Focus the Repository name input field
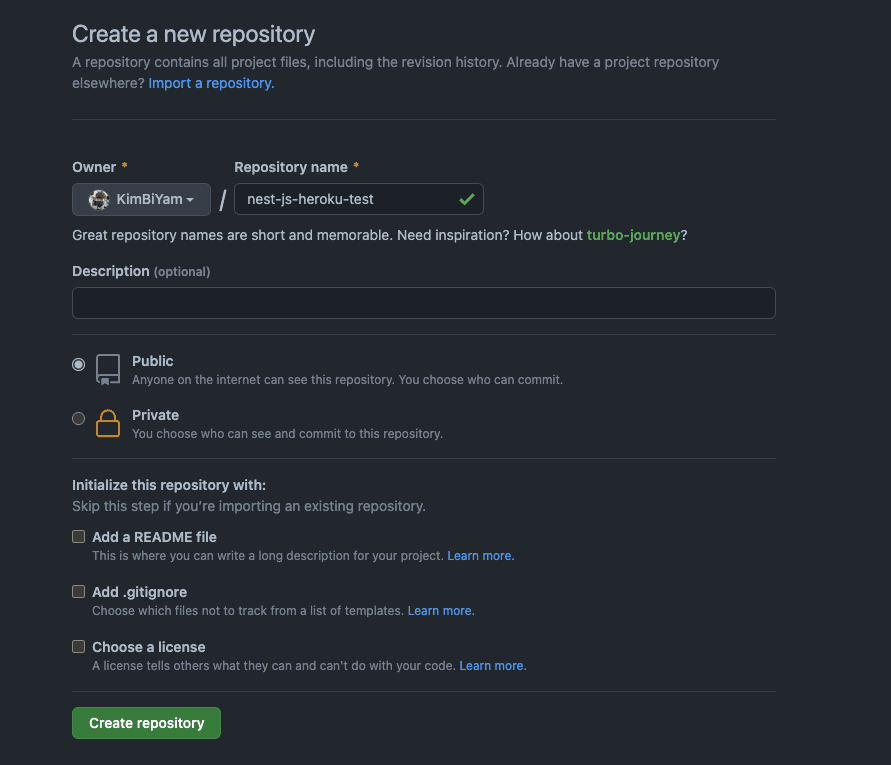The width and height of the screenshot is (891, 765). (345, 199)
